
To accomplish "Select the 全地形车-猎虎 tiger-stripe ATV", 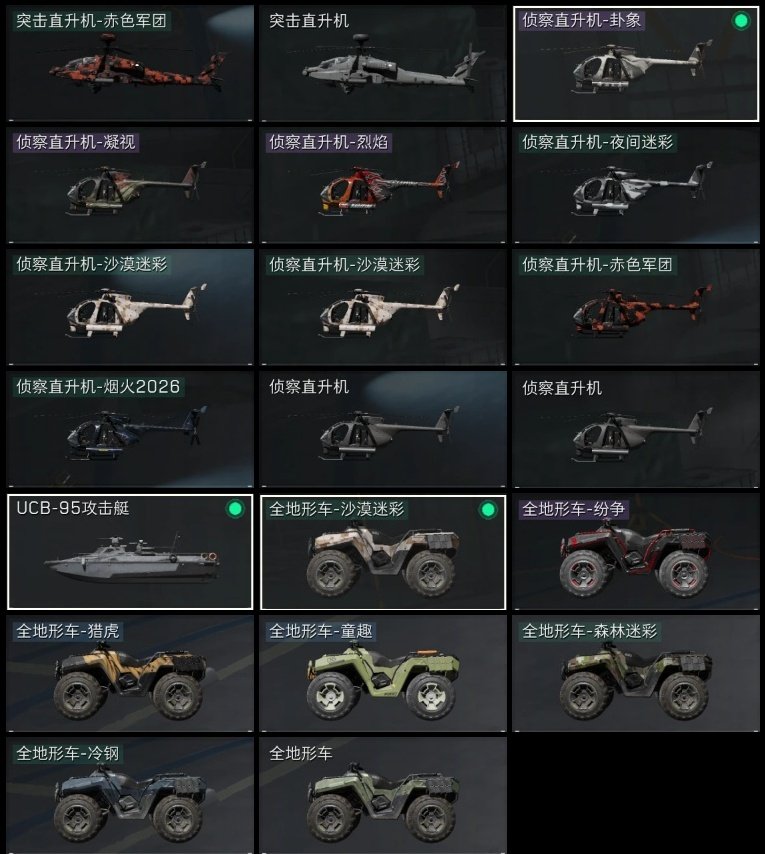I will coord(130,674).
